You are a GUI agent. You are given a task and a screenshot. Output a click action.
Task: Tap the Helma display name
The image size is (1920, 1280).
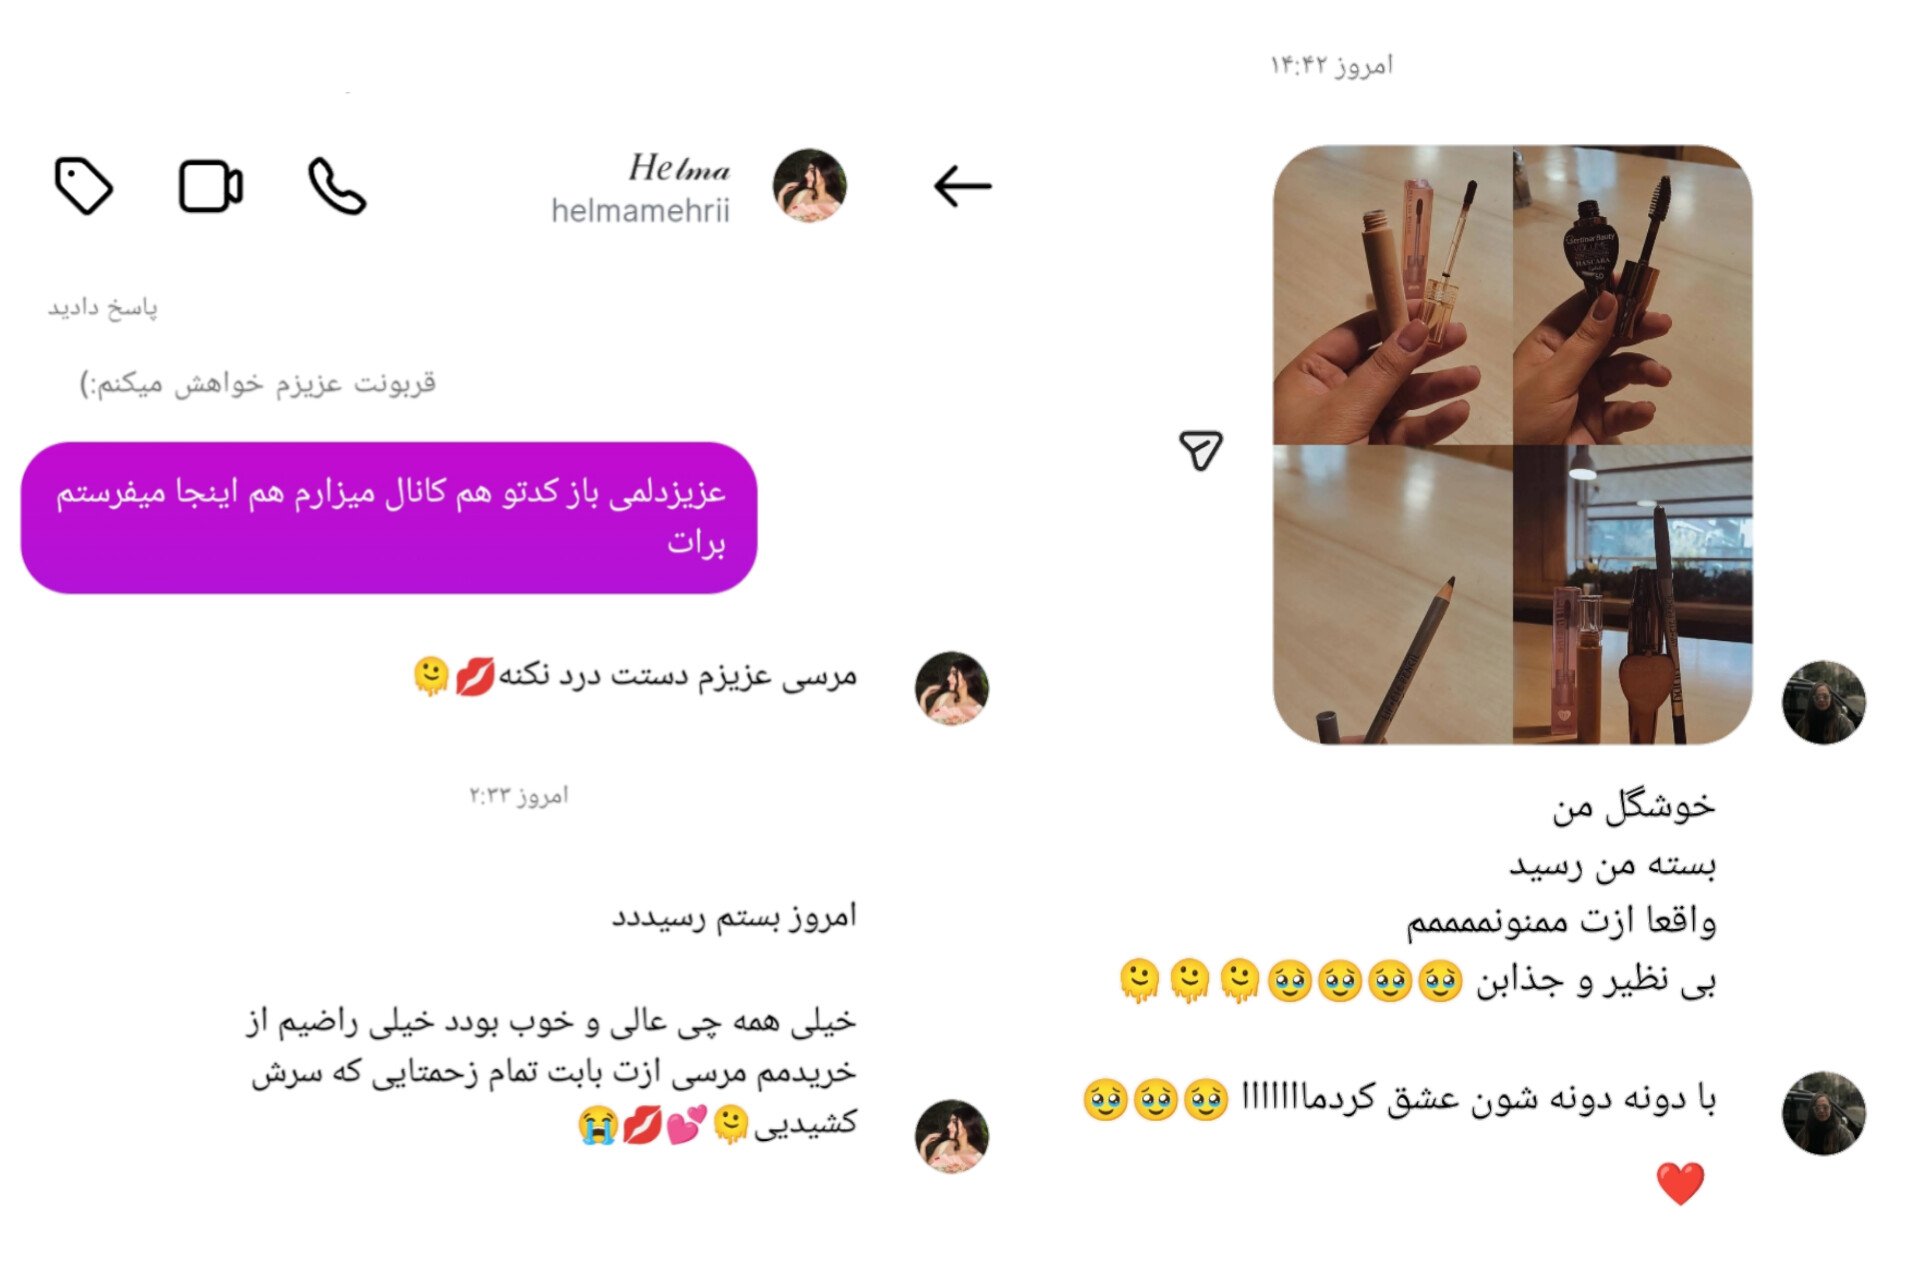[680, 167]
